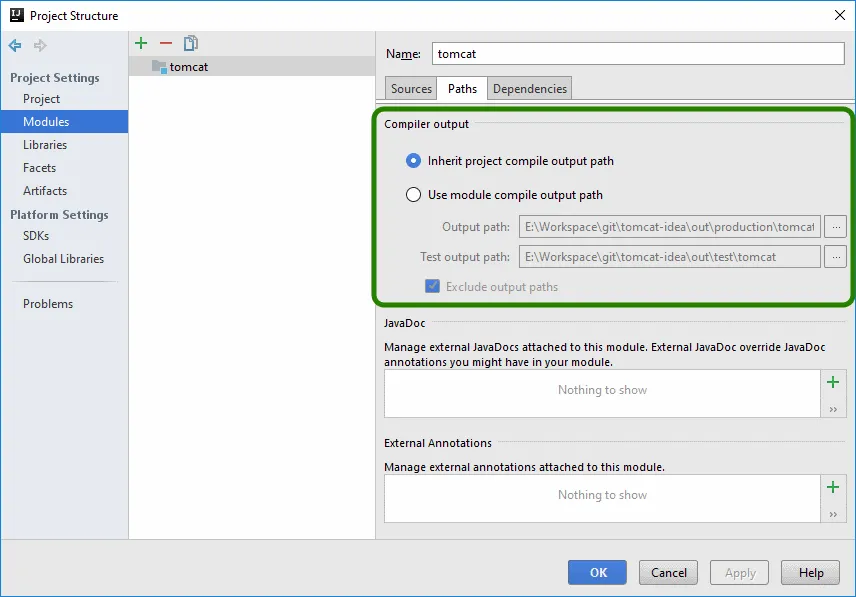856x597 pixels.
Task: Click the Apply button
Action: (x=739, y=572)
